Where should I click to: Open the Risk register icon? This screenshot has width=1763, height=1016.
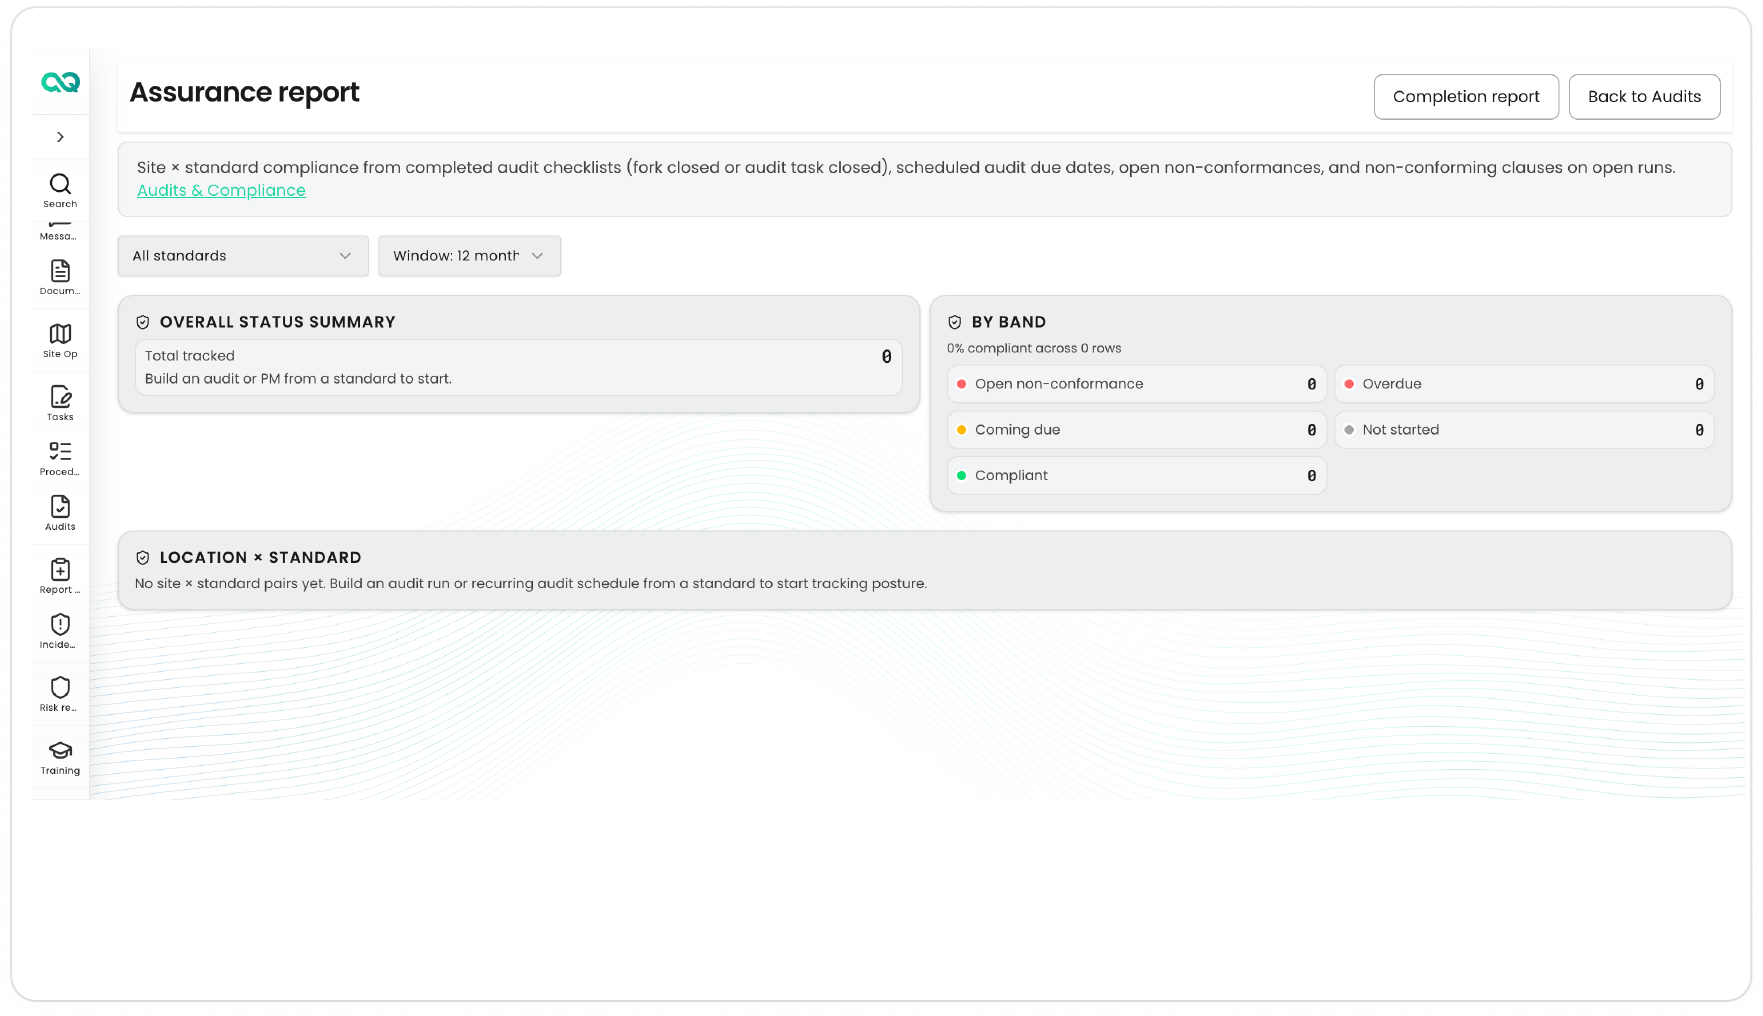click(x=60, y=694)
